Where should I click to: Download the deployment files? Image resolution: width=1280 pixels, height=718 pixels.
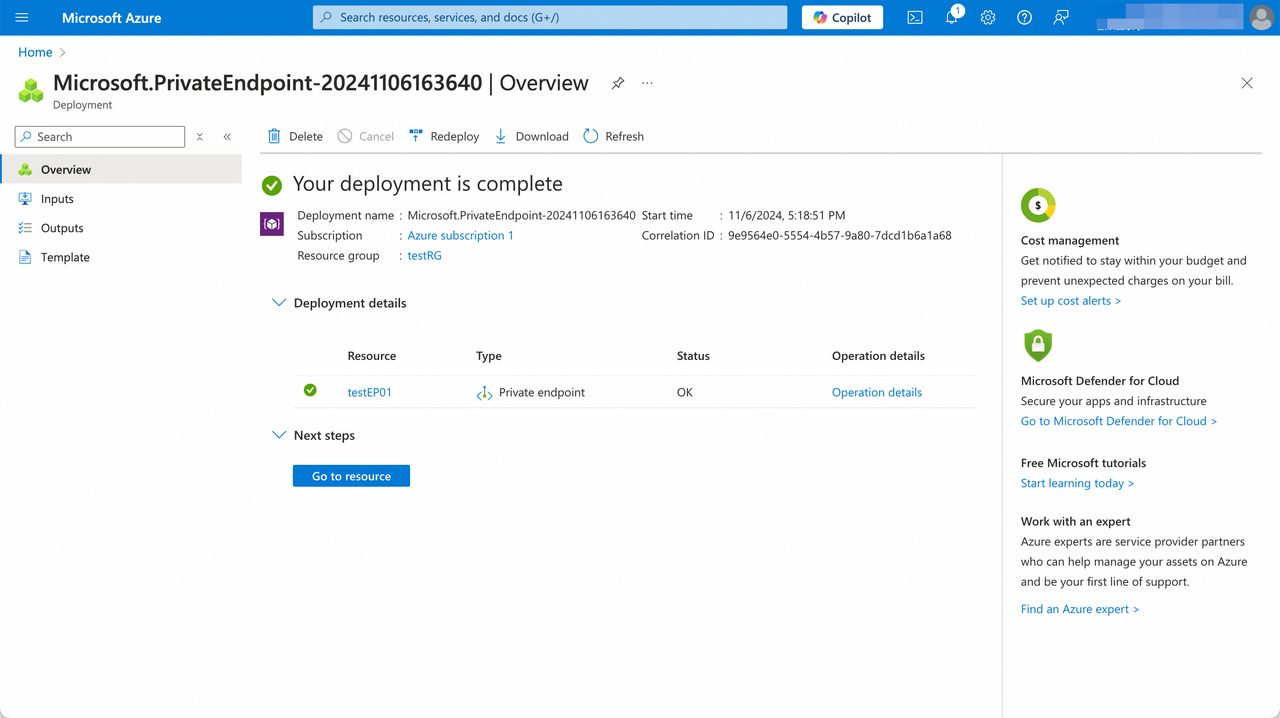tap(531, 136)
